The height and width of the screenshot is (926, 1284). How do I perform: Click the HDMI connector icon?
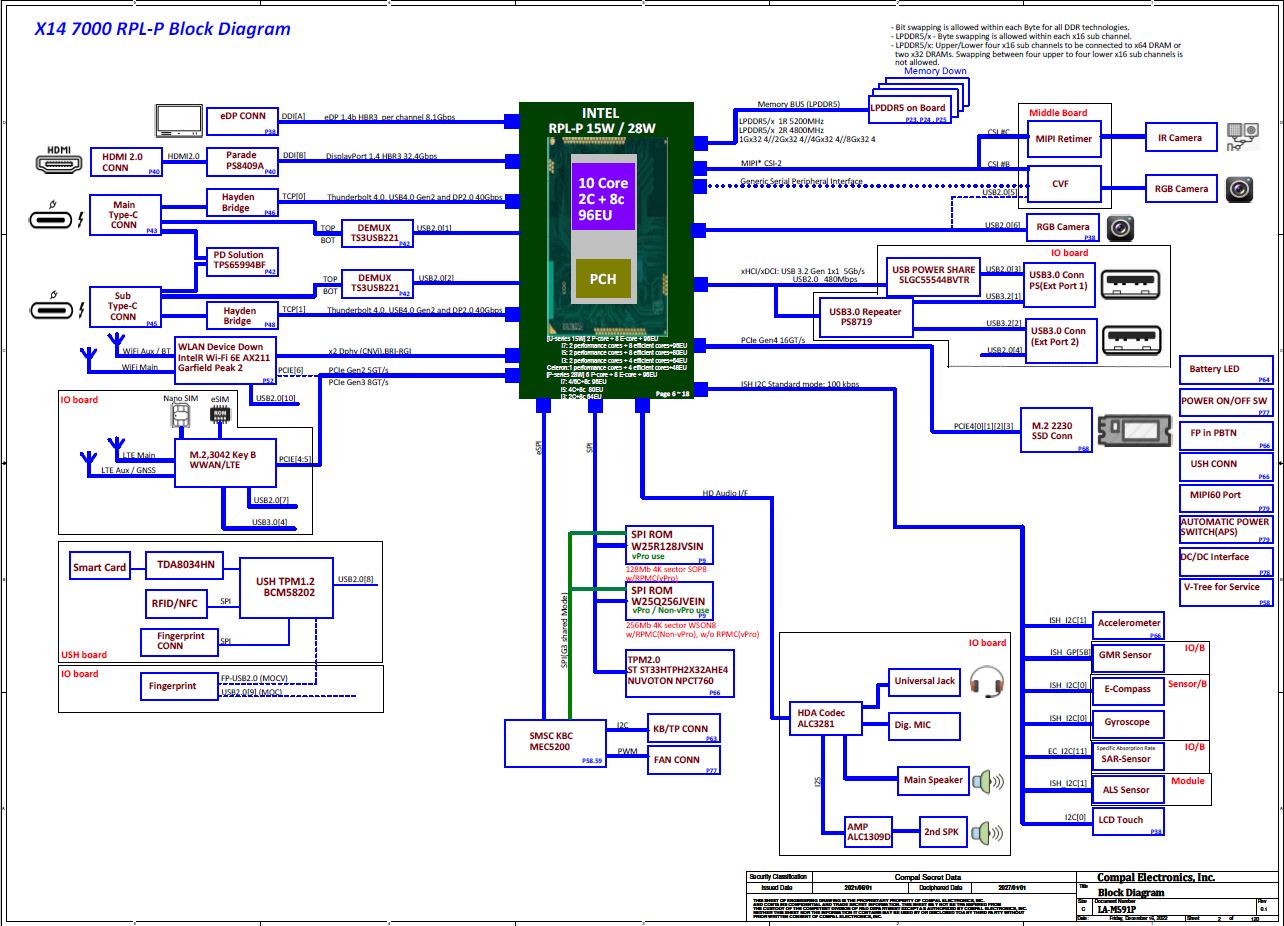click(x=60, y=161)
